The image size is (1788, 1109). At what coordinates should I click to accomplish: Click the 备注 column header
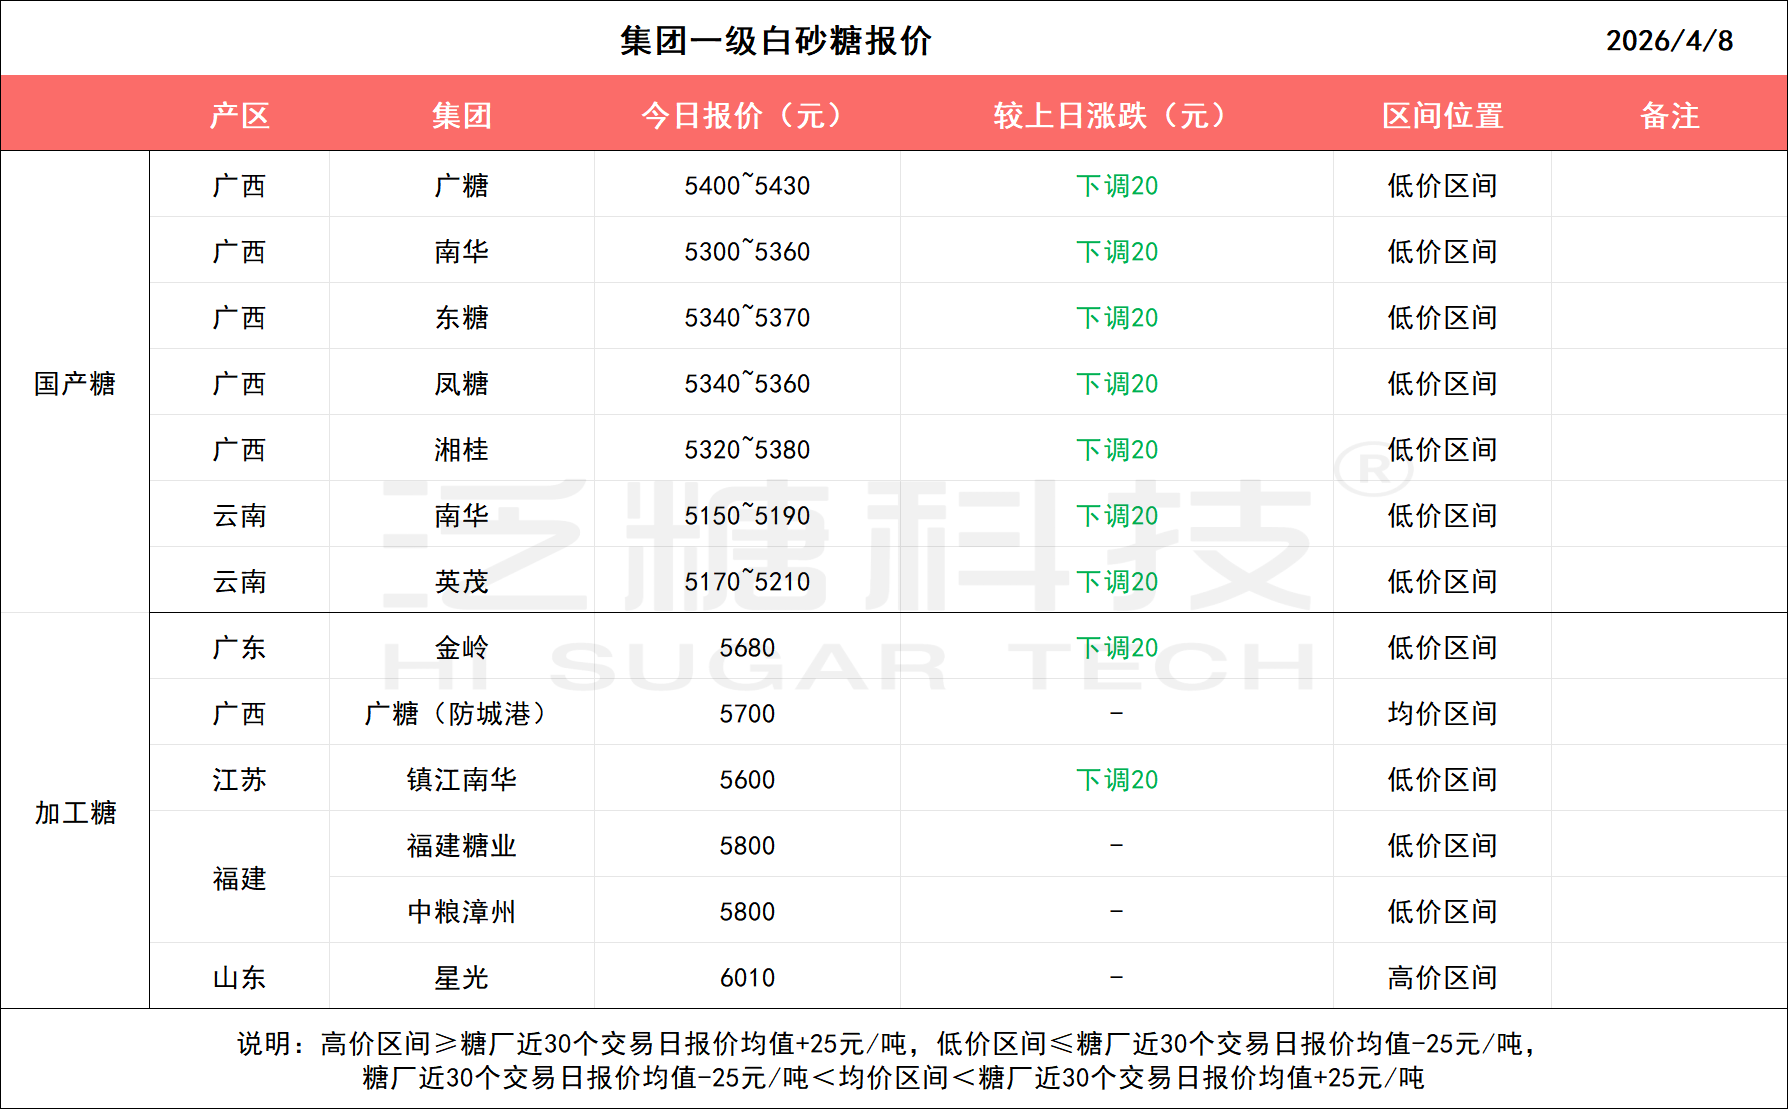1669,116
